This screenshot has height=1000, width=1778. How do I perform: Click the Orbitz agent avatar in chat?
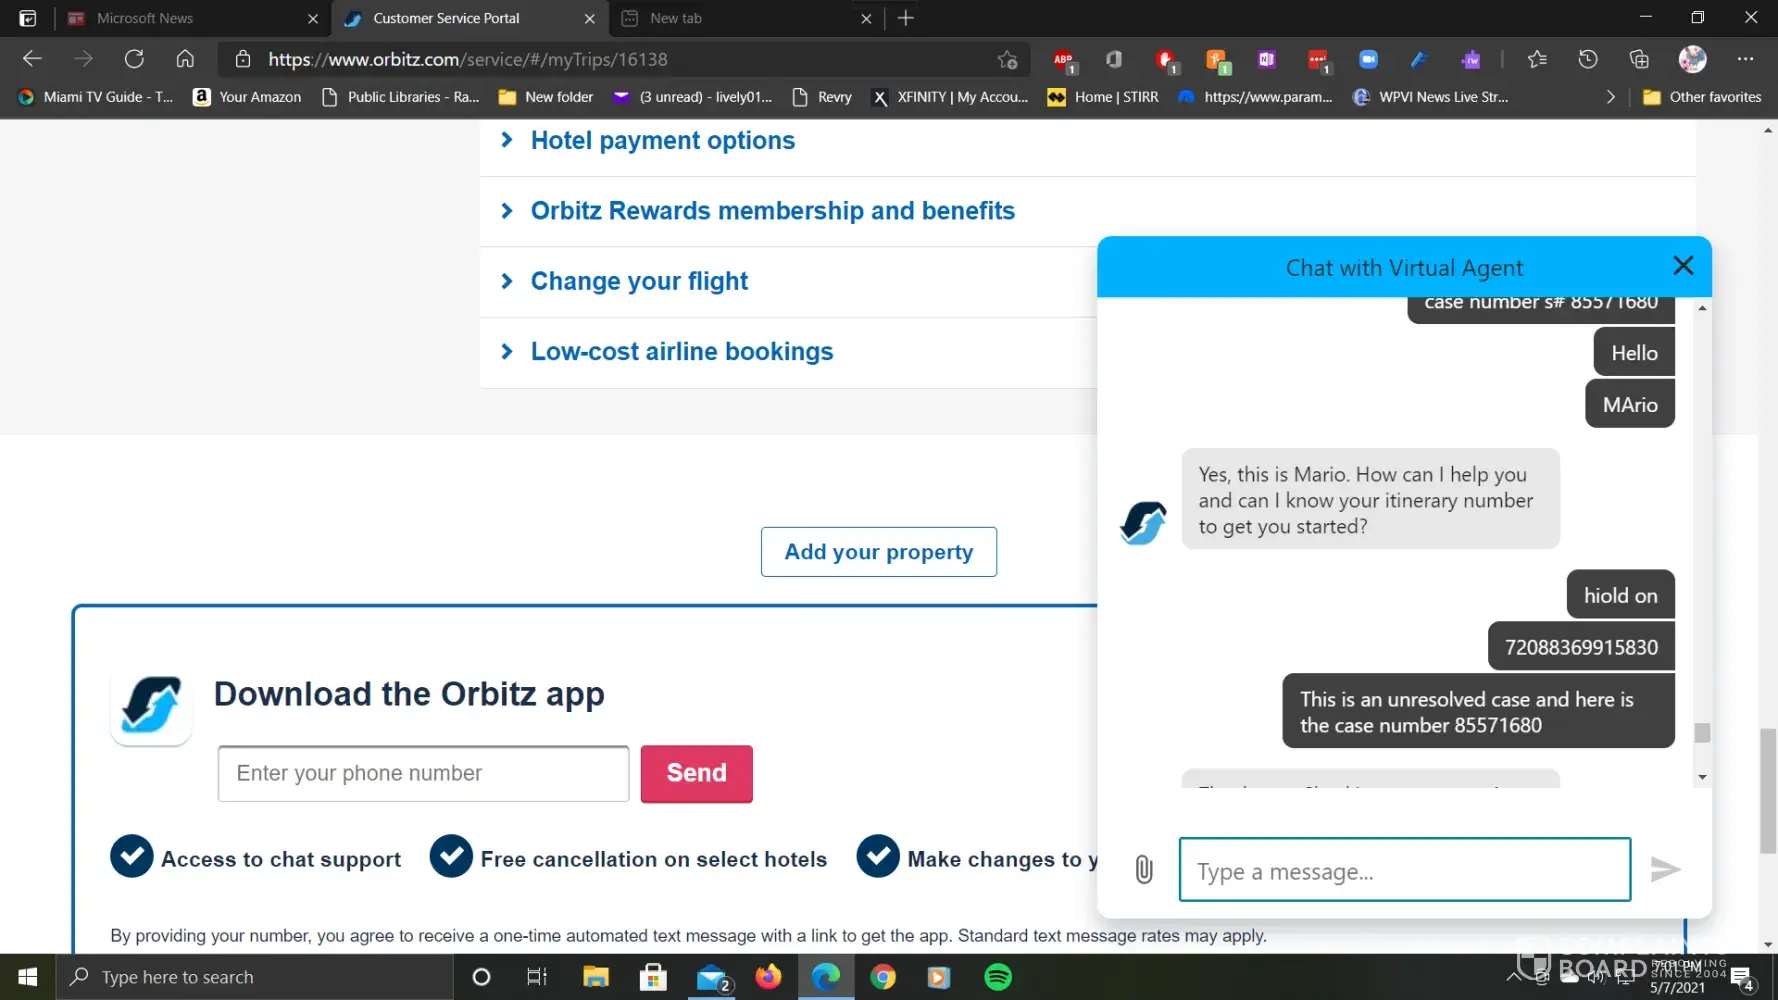click(1143, 523)
